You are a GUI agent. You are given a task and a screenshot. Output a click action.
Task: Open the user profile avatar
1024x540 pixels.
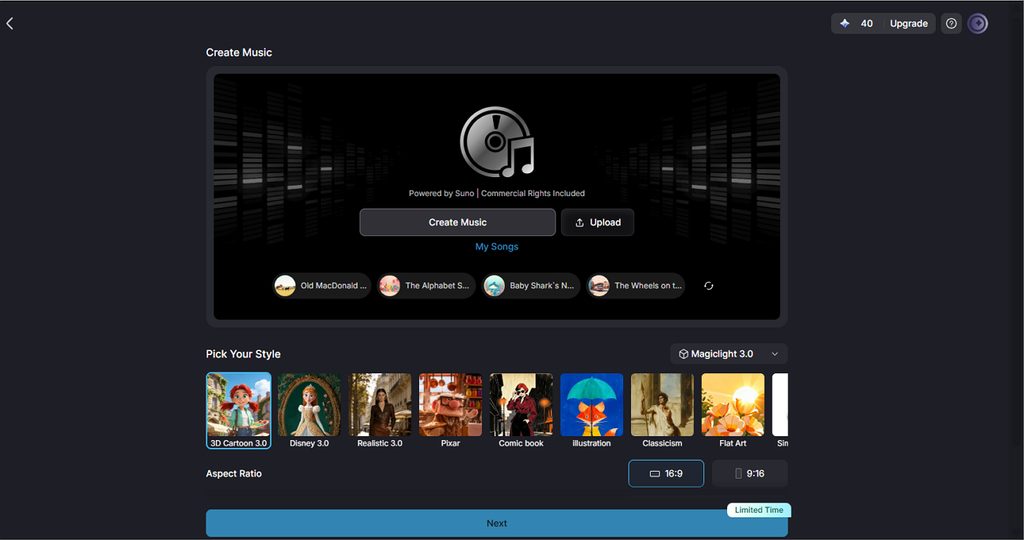[978, 24]
